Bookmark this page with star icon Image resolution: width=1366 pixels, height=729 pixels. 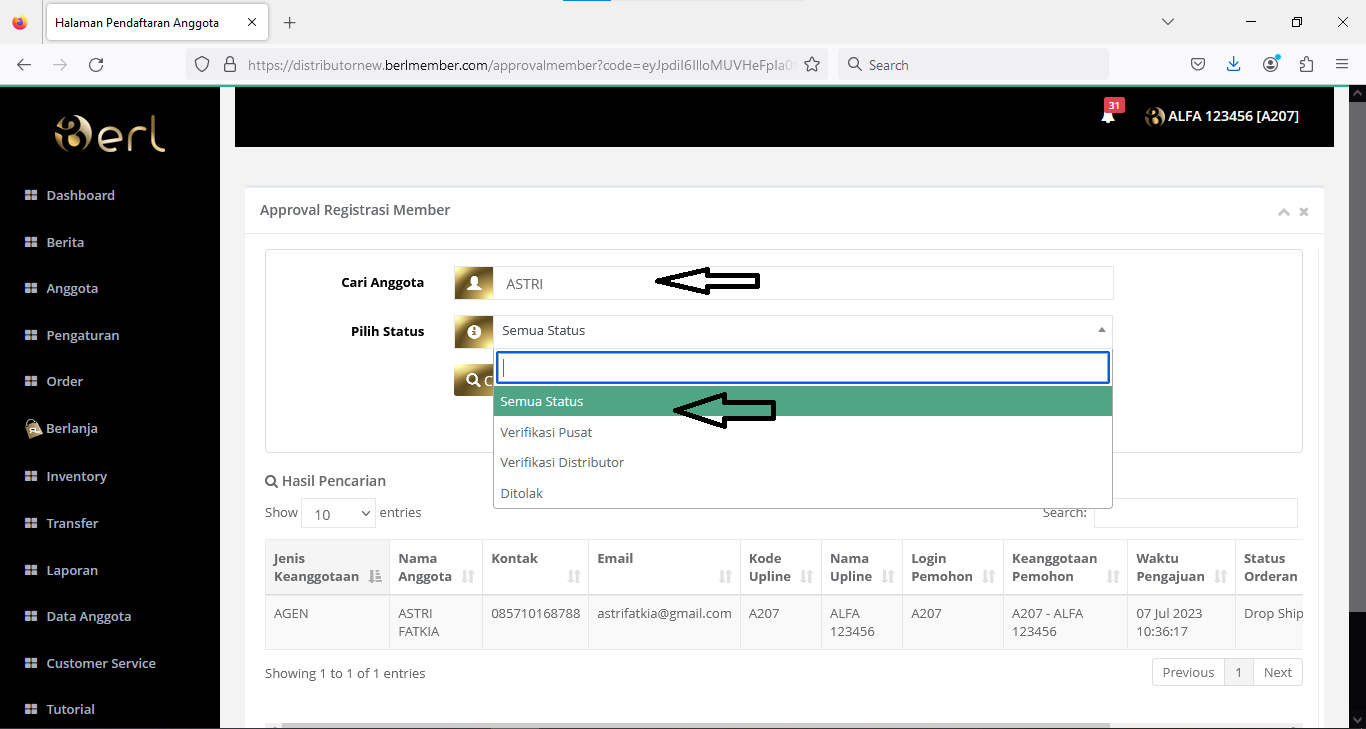tap(812, 65)
